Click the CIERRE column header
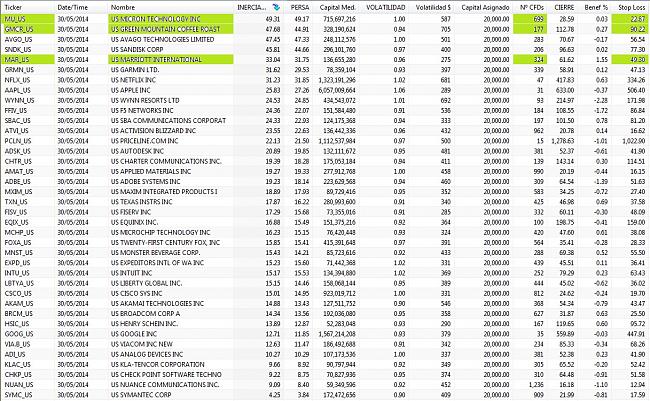The image size is (650, 401). click(564, 7)
